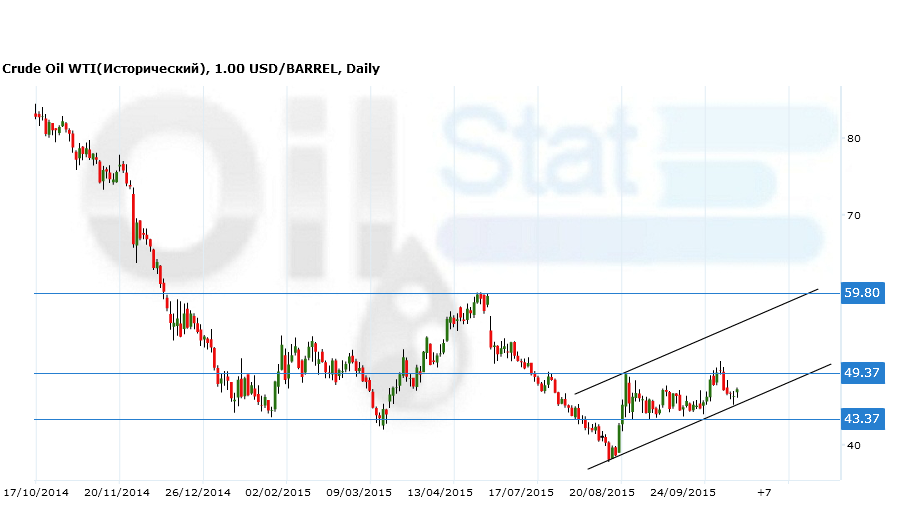Screen dimensions: 909x509
Task: Pick the 26/12/2014 date label
Action: tap(198, 493)
